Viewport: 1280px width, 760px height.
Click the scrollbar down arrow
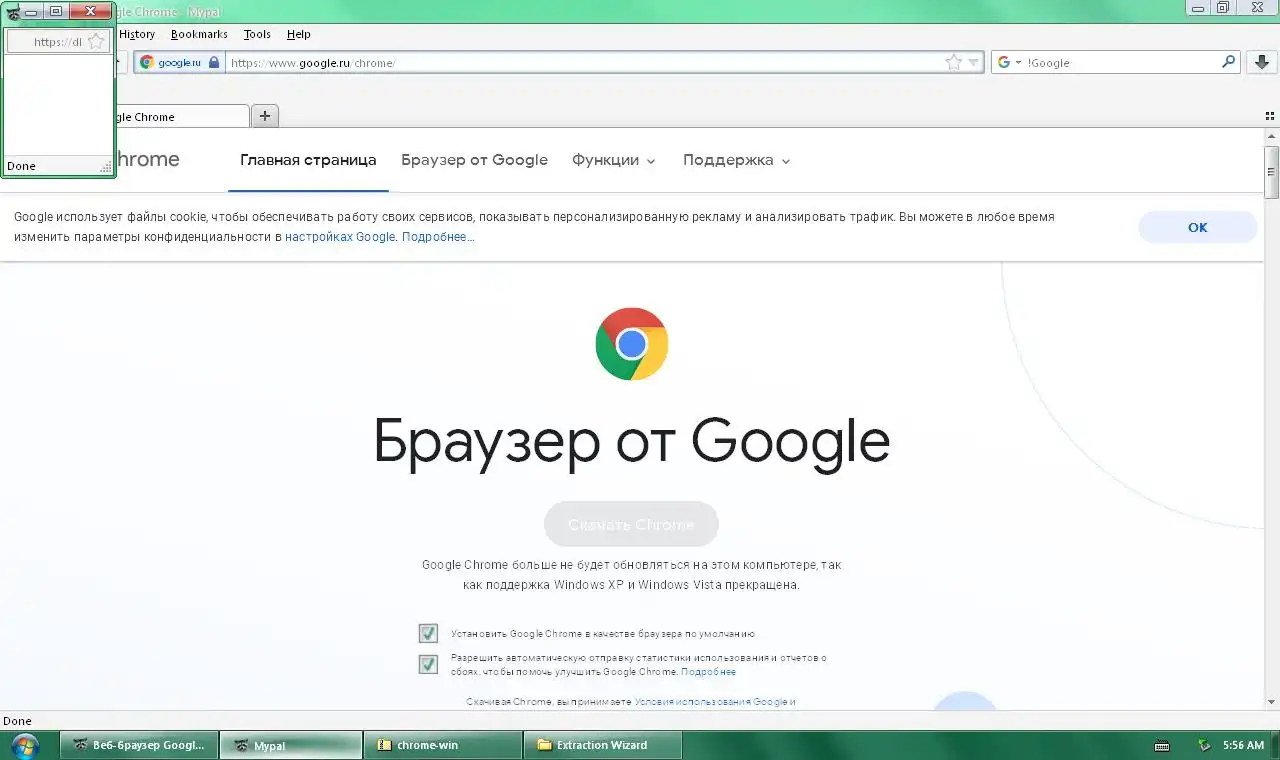[1271, 702]
